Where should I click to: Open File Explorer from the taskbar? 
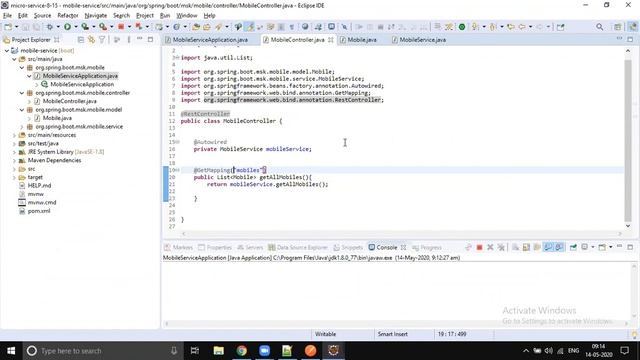[x=219, y=351]
